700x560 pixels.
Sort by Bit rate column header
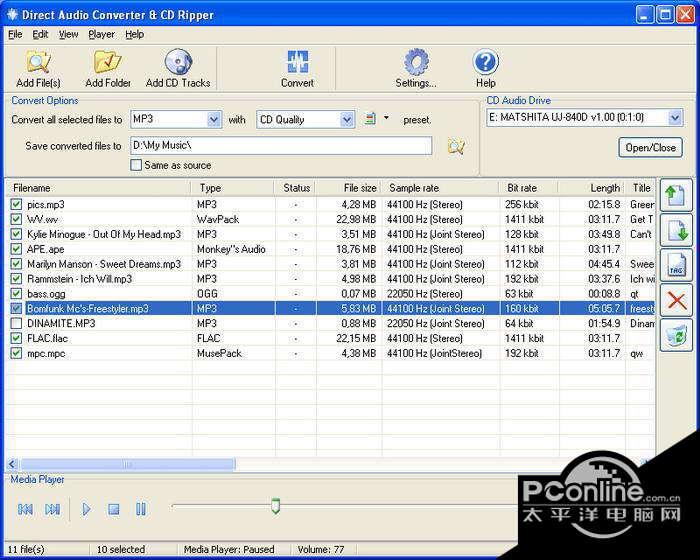tap(529, 188)
